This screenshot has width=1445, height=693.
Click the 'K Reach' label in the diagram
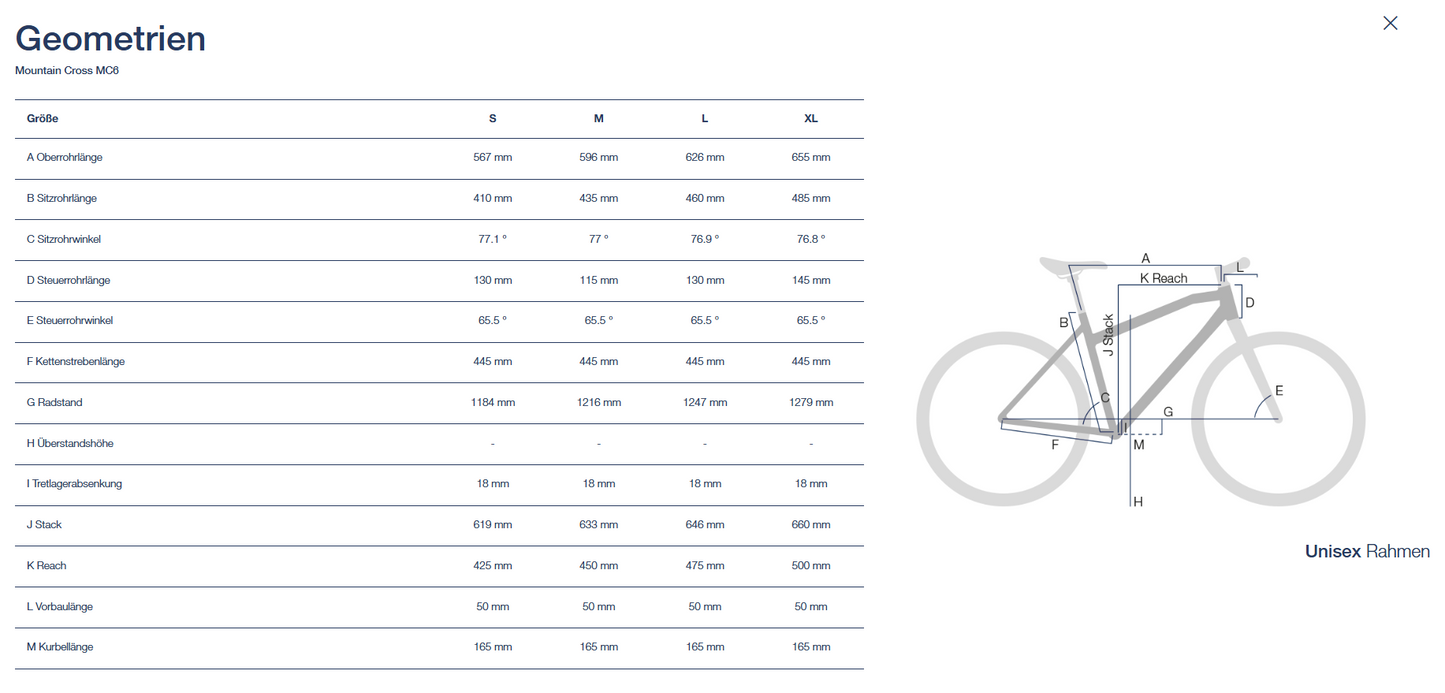(x=1163, y=278)
